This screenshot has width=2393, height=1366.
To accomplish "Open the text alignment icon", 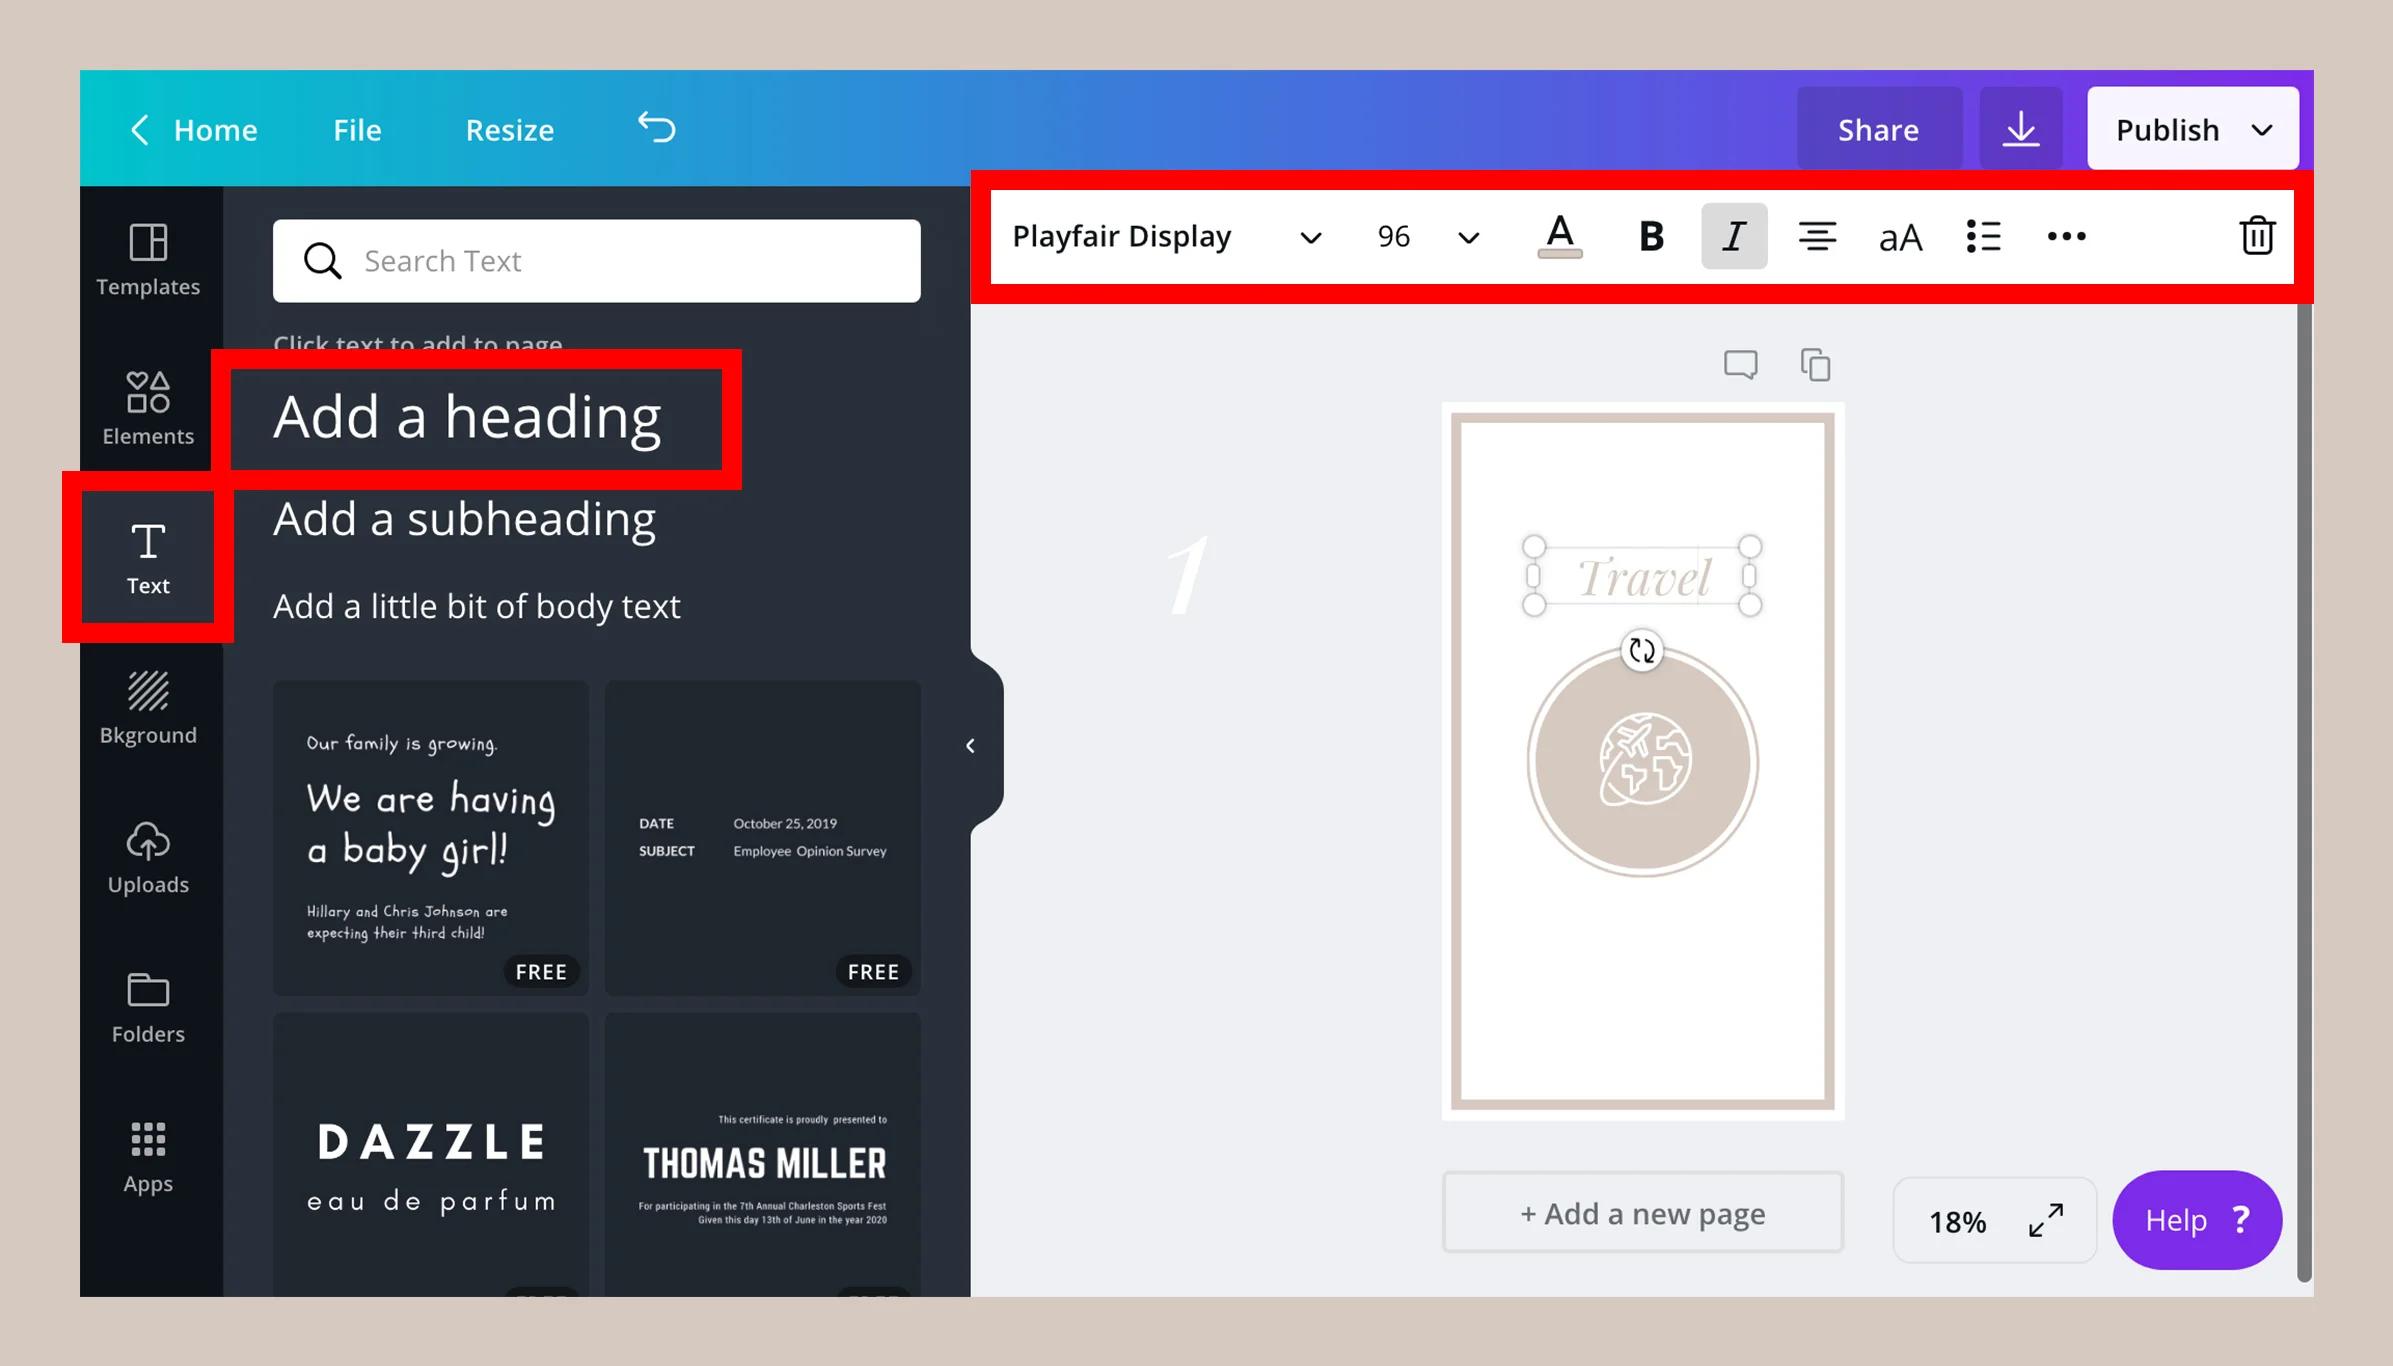I will tap(1816, 237).
